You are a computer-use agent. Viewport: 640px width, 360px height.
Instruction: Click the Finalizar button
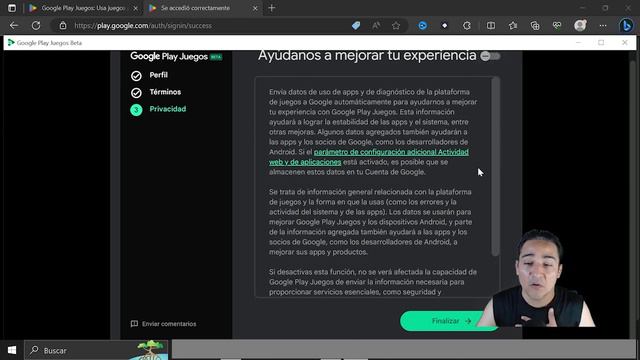click(449, 321)
